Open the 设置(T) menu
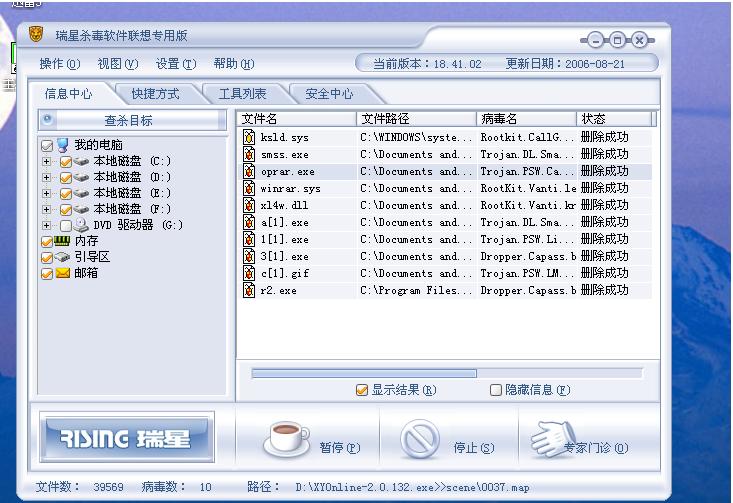The height and width of the screenshot is (503, 733). tap(176, 64)
